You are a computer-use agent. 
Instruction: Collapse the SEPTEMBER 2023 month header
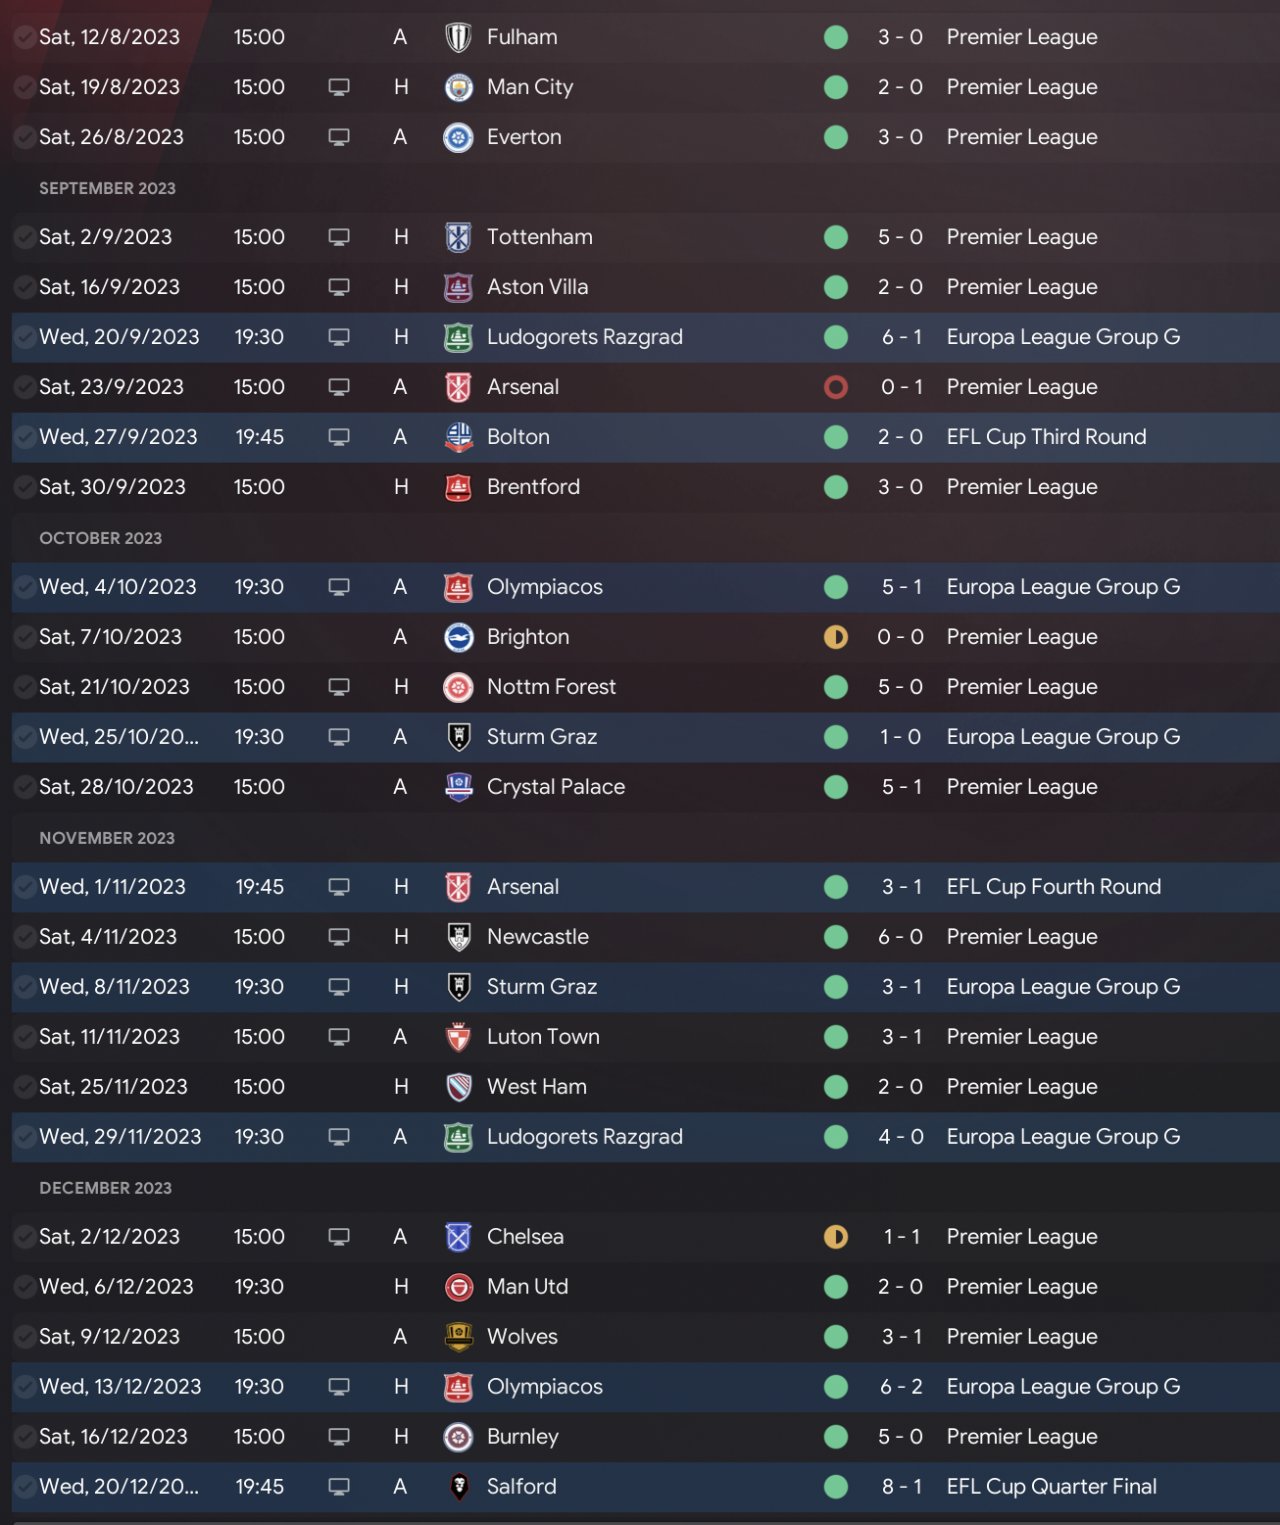click(107, 188)
